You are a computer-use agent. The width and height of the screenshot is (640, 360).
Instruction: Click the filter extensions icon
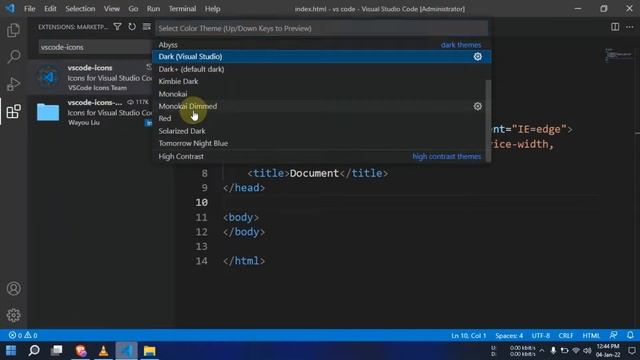(117, 27)
